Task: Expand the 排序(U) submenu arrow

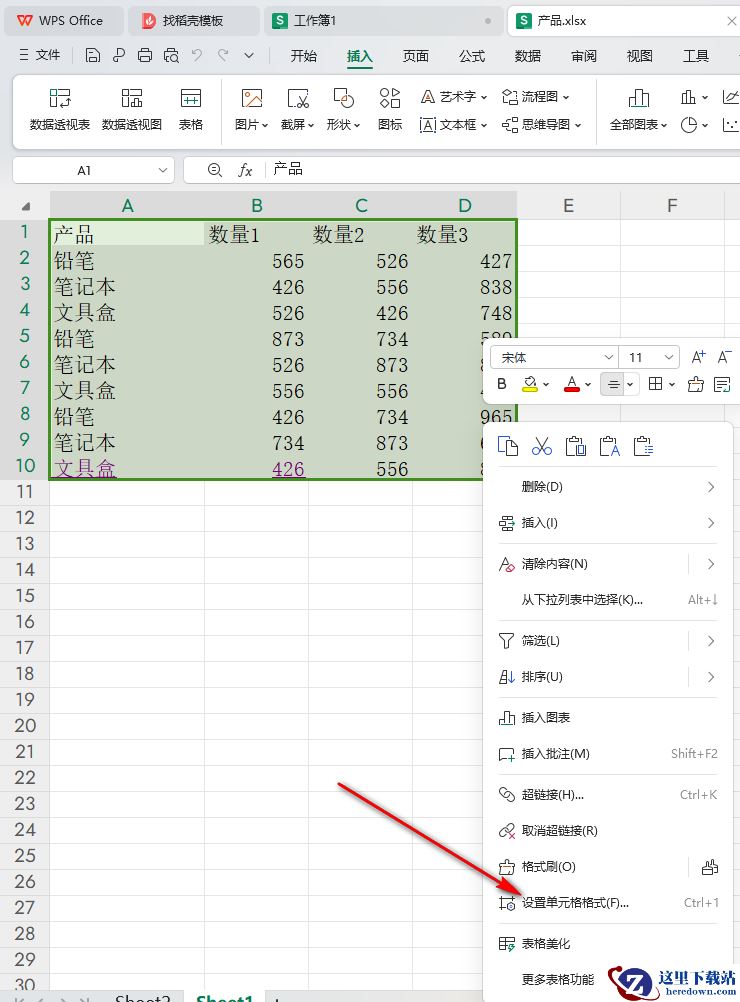Action: 711,677
